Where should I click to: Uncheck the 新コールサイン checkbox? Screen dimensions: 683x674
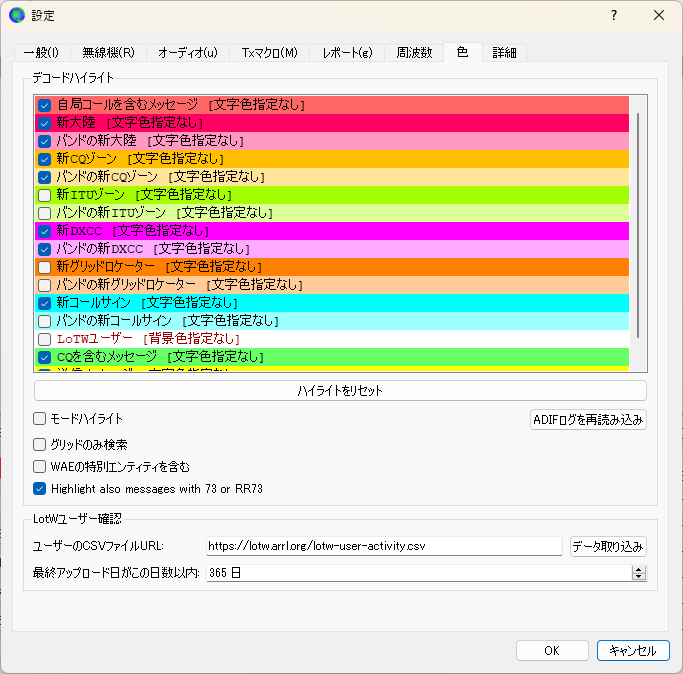point(44,303)
